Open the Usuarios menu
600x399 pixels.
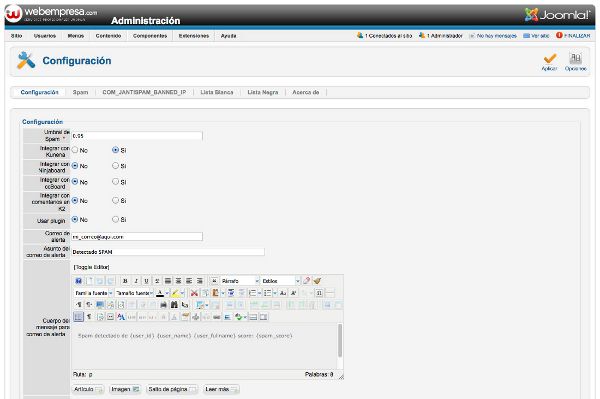click(45, 36)
